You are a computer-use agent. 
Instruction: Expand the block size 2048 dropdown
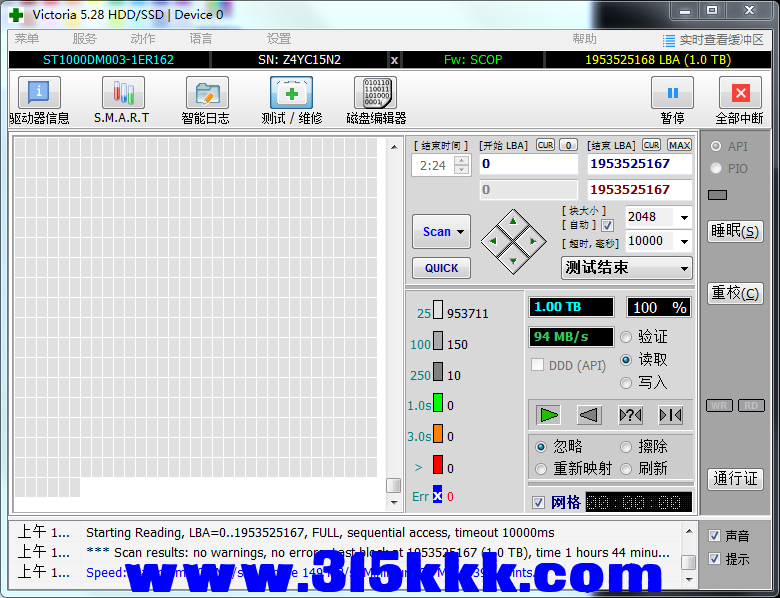(684, 217)
